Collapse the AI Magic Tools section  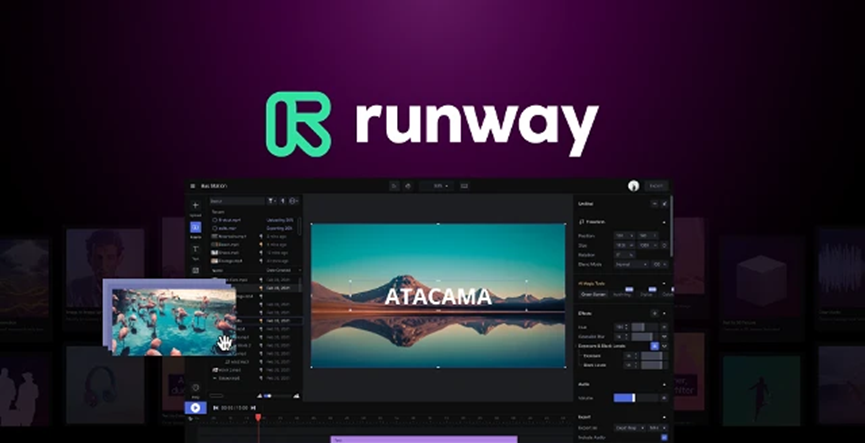[664, 284]
